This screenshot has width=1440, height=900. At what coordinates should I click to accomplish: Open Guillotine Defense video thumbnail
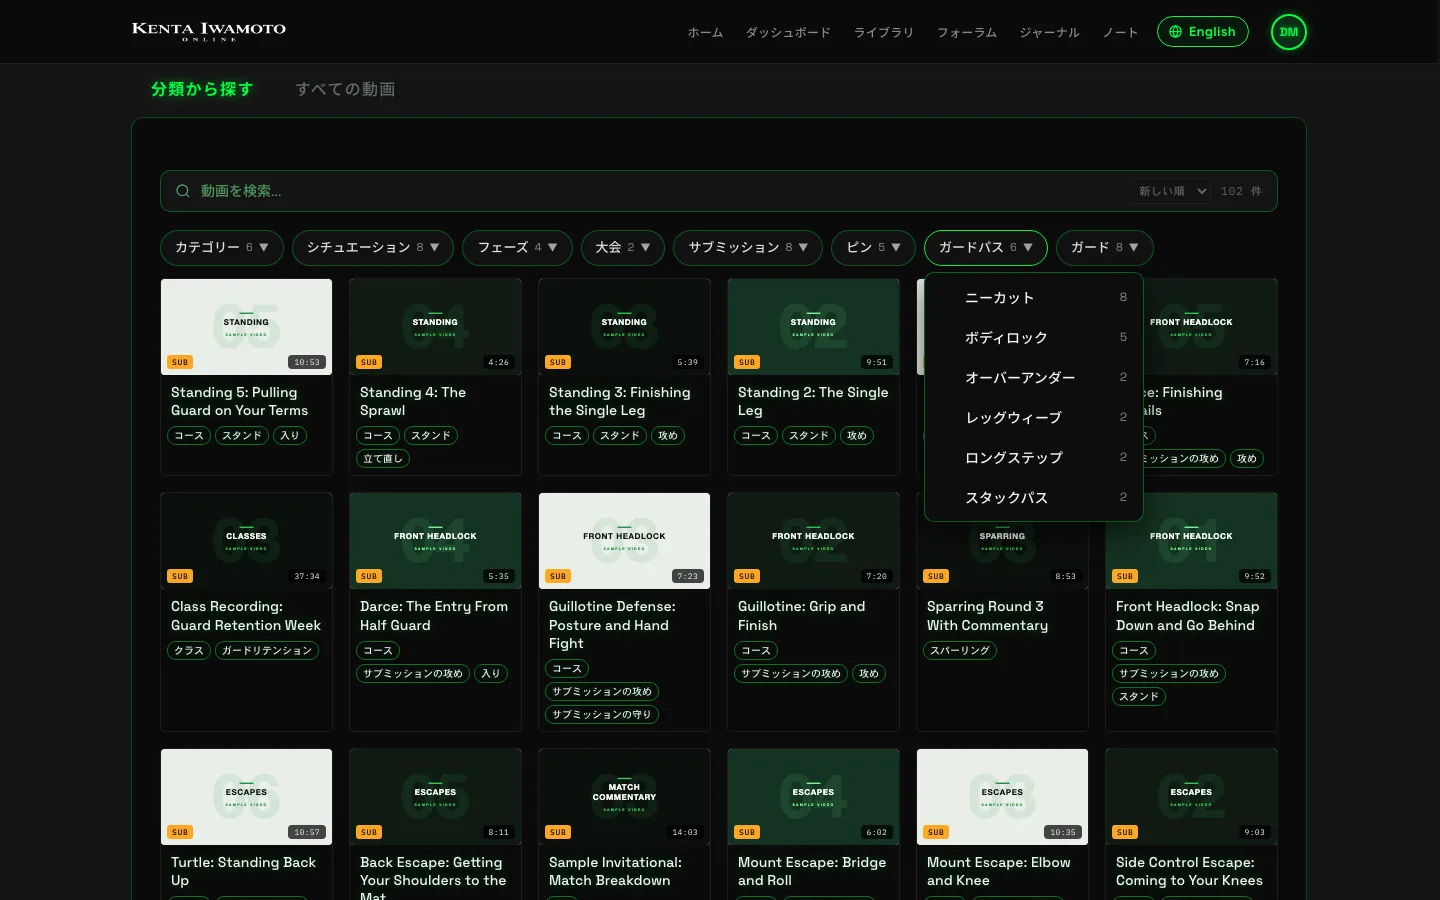click(x=624, y=541)
